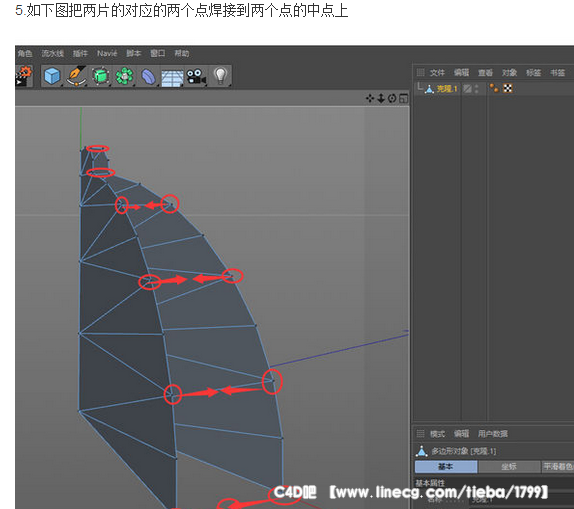This screenshot has height=509, width=574.
Task: Click the polygon object icon next to 克隆.1
Action: 429,89
